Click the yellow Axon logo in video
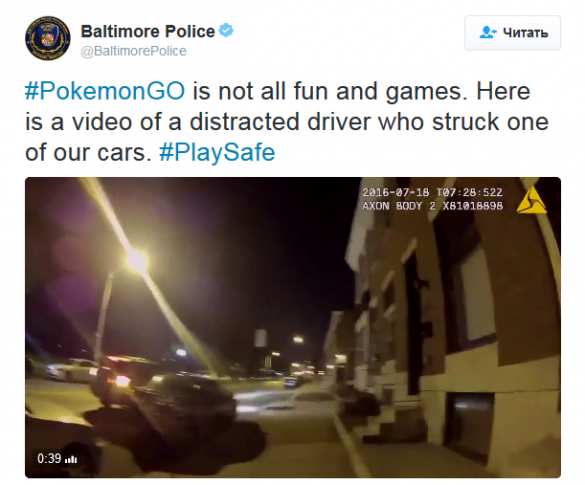 [531, 200]
